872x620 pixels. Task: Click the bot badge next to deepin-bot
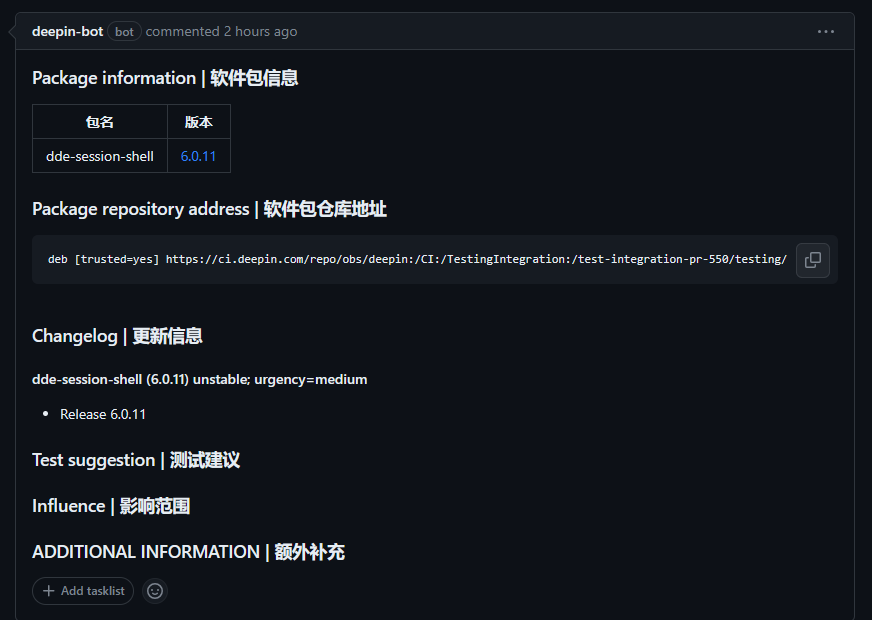point(124,31)
